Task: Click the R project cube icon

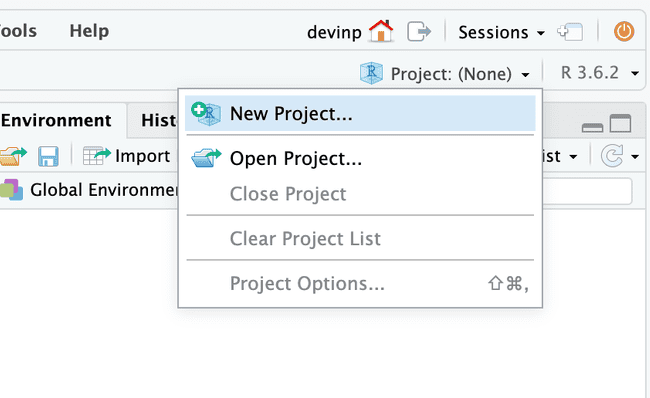Action: (x=371, y=73)
